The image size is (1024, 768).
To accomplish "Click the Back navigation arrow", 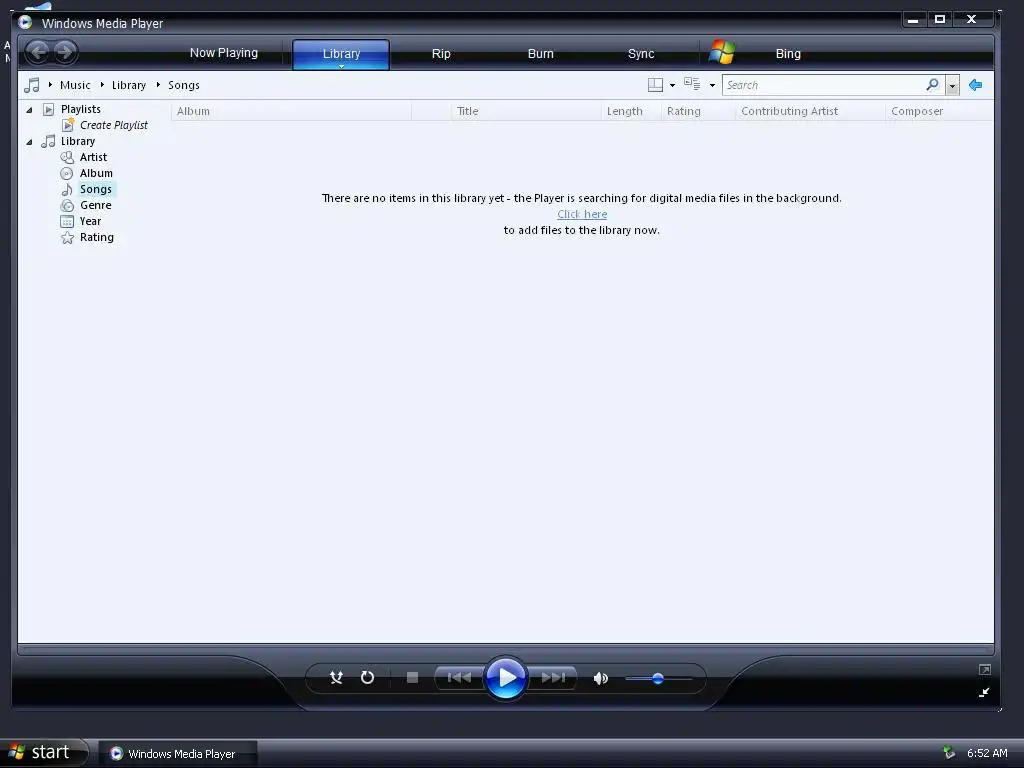I will click(x=39, y=52).
